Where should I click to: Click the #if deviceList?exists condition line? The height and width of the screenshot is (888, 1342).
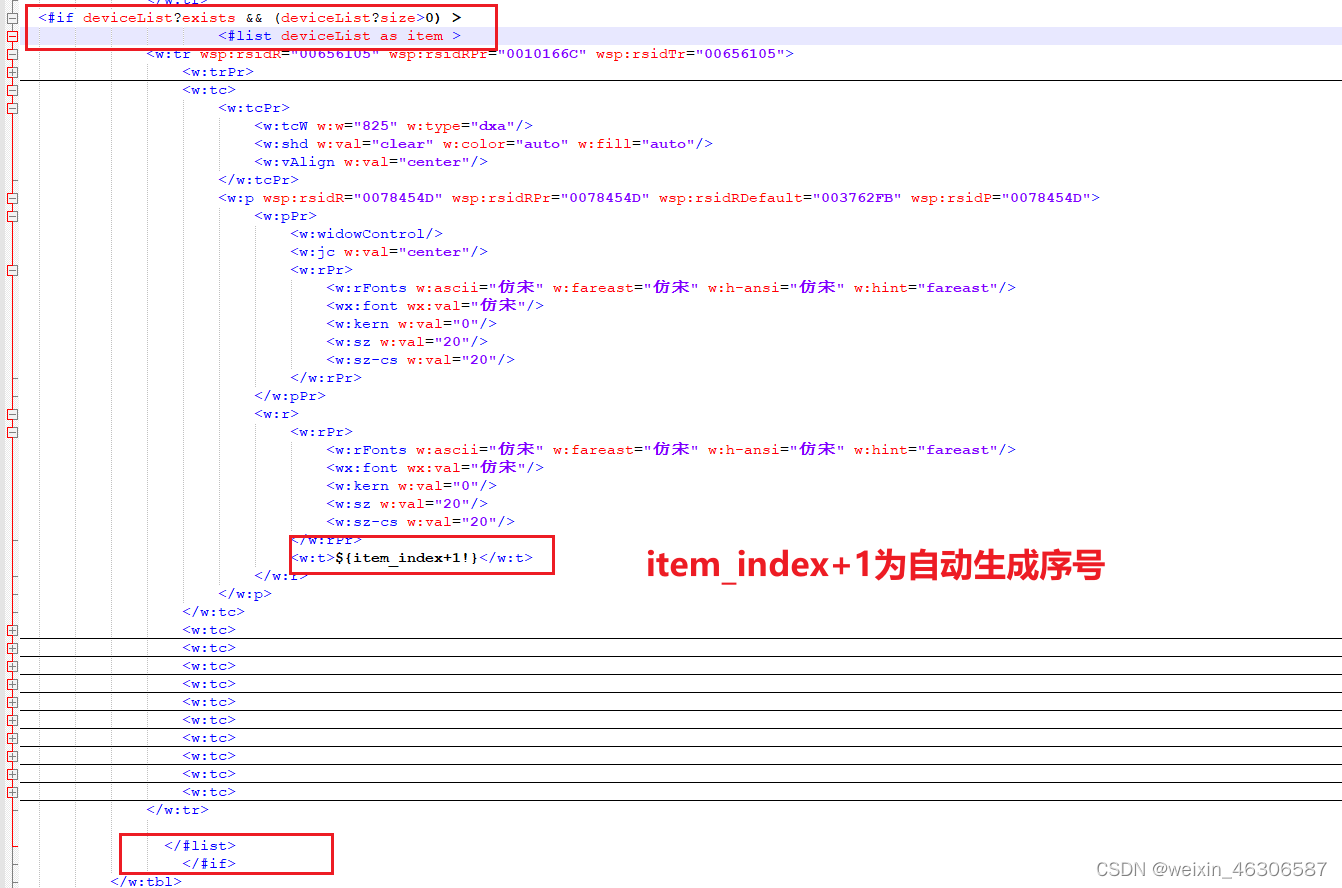(250, 18)
